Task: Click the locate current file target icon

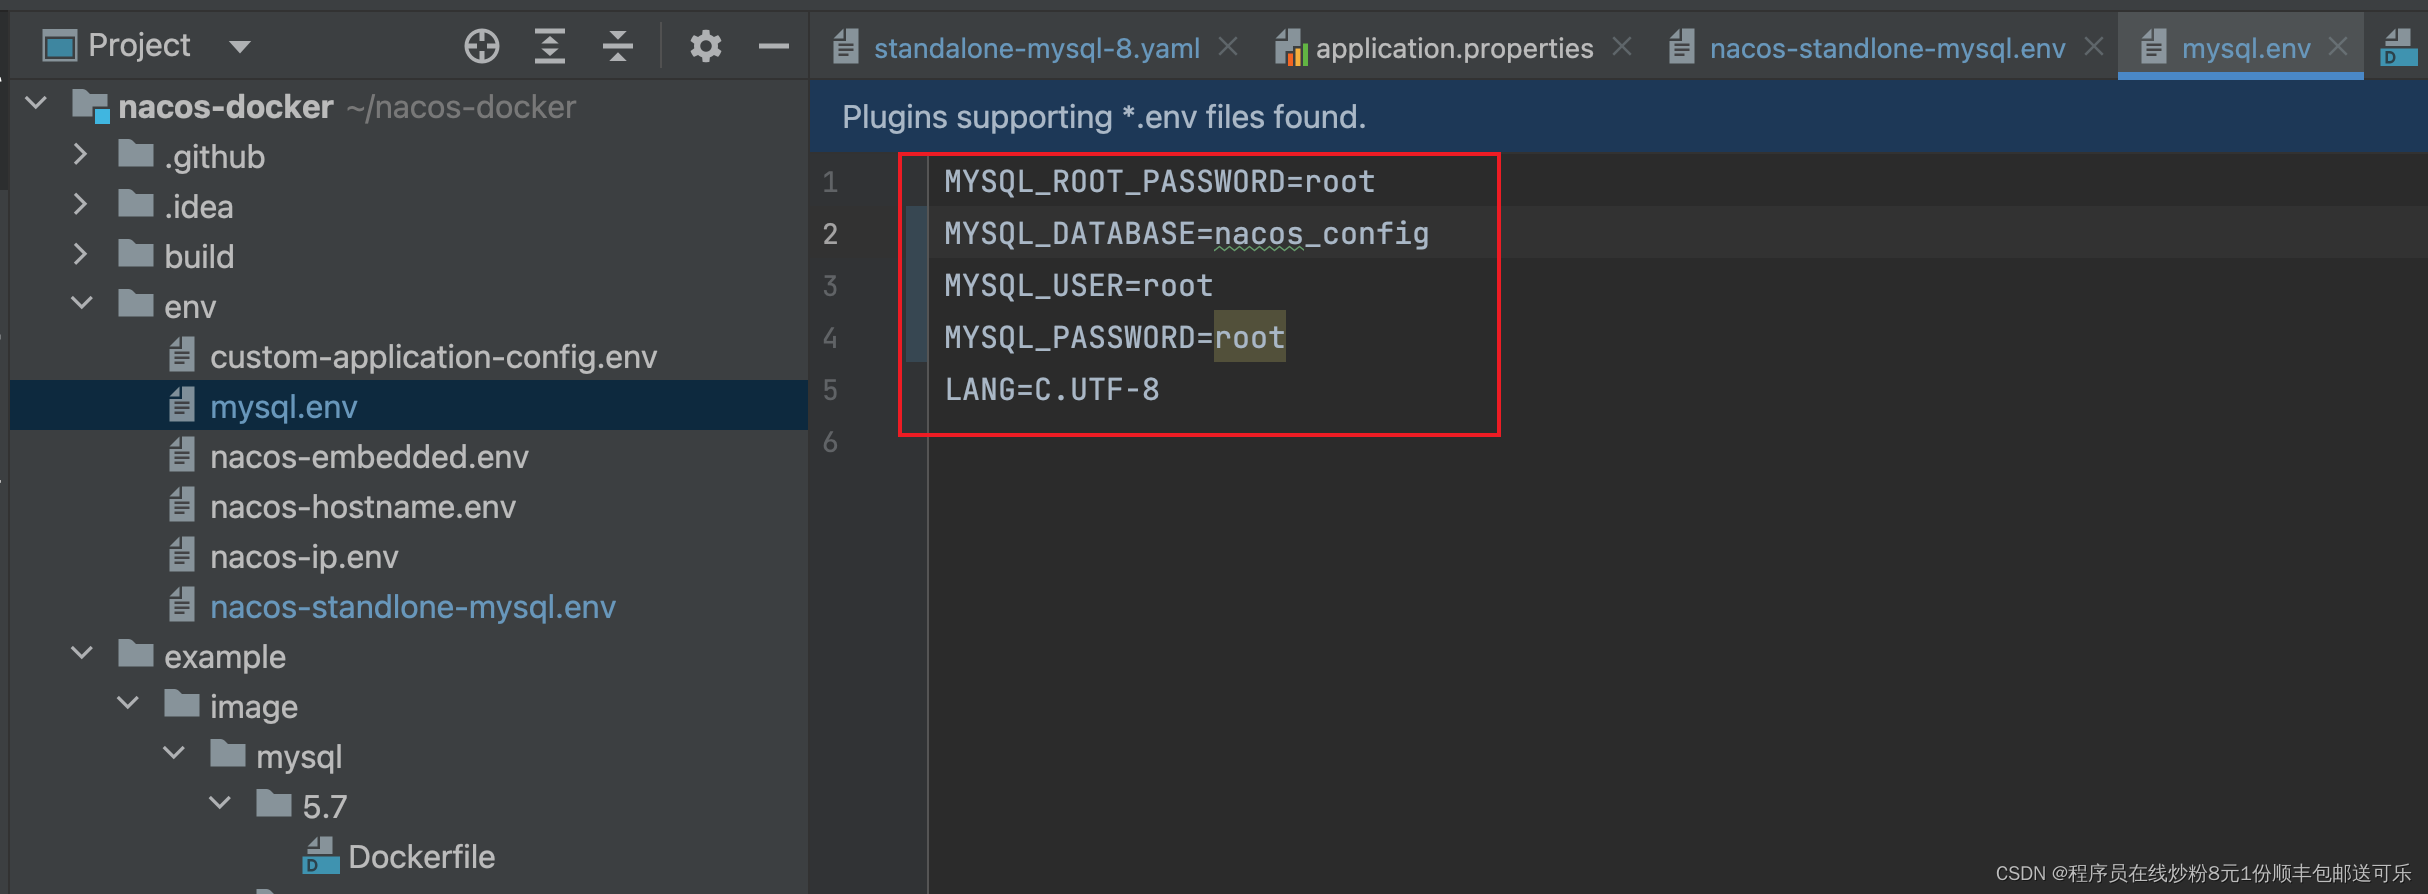Action: [x=482, y=46]
